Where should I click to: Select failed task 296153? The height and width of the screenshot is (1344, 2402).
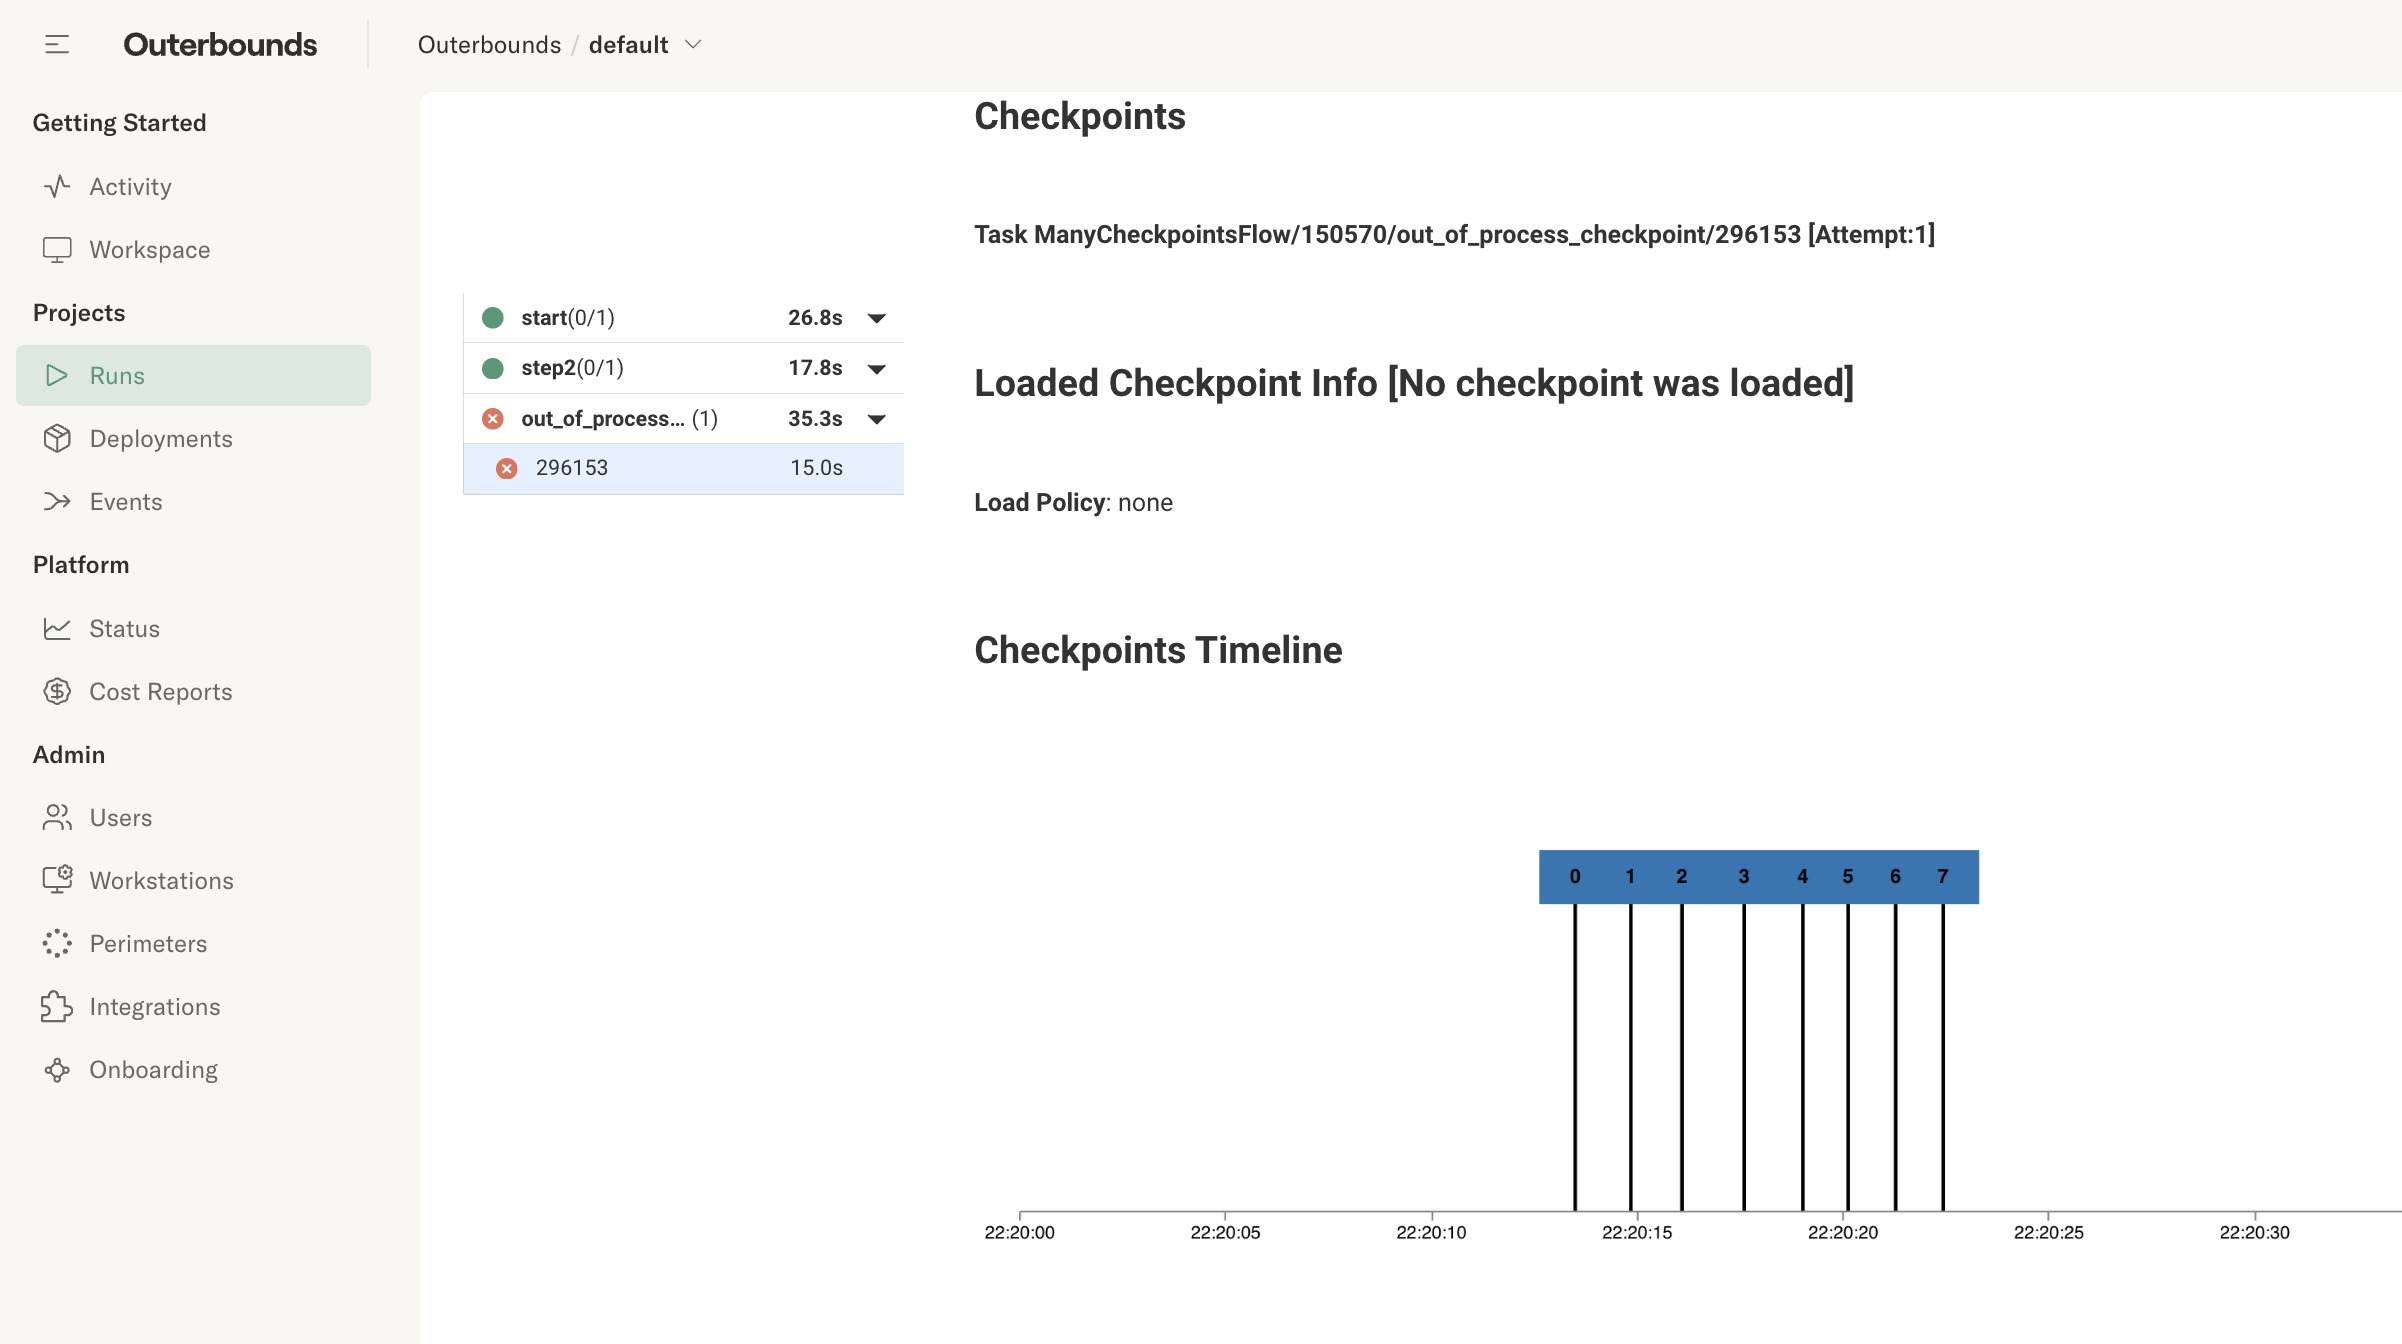pos(683,468)
